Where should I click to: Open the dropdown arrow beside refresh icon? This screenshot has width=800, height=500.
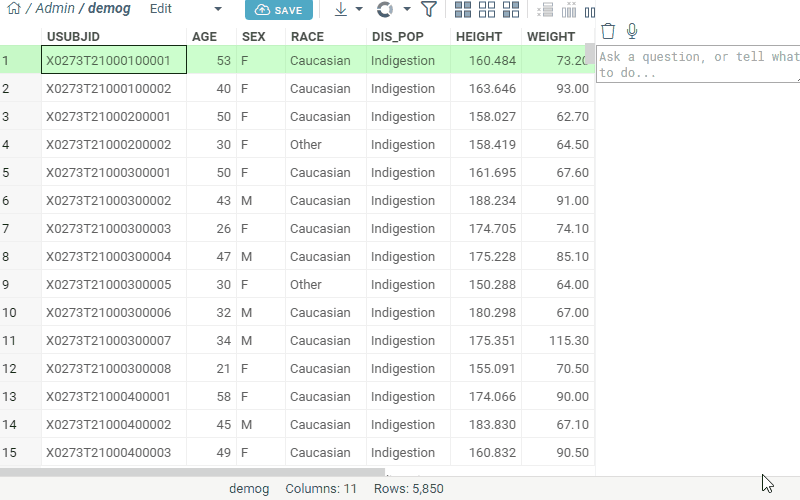407,10
